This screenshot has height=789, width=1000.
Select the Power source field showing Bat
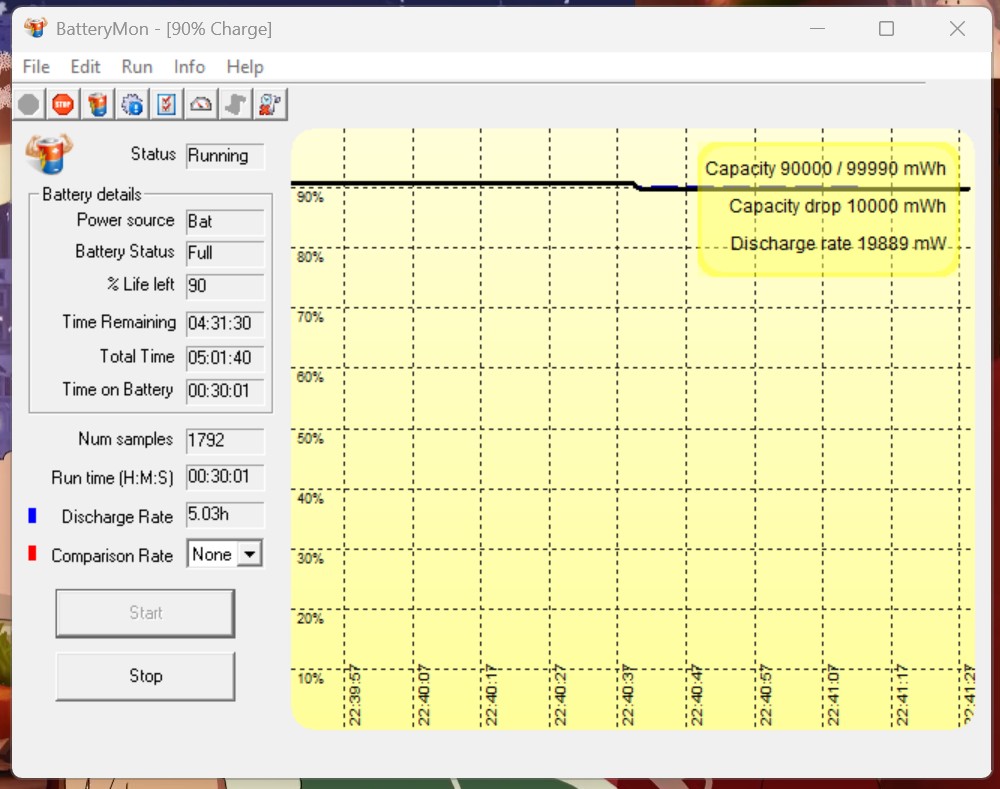click(x=224, y=221)
